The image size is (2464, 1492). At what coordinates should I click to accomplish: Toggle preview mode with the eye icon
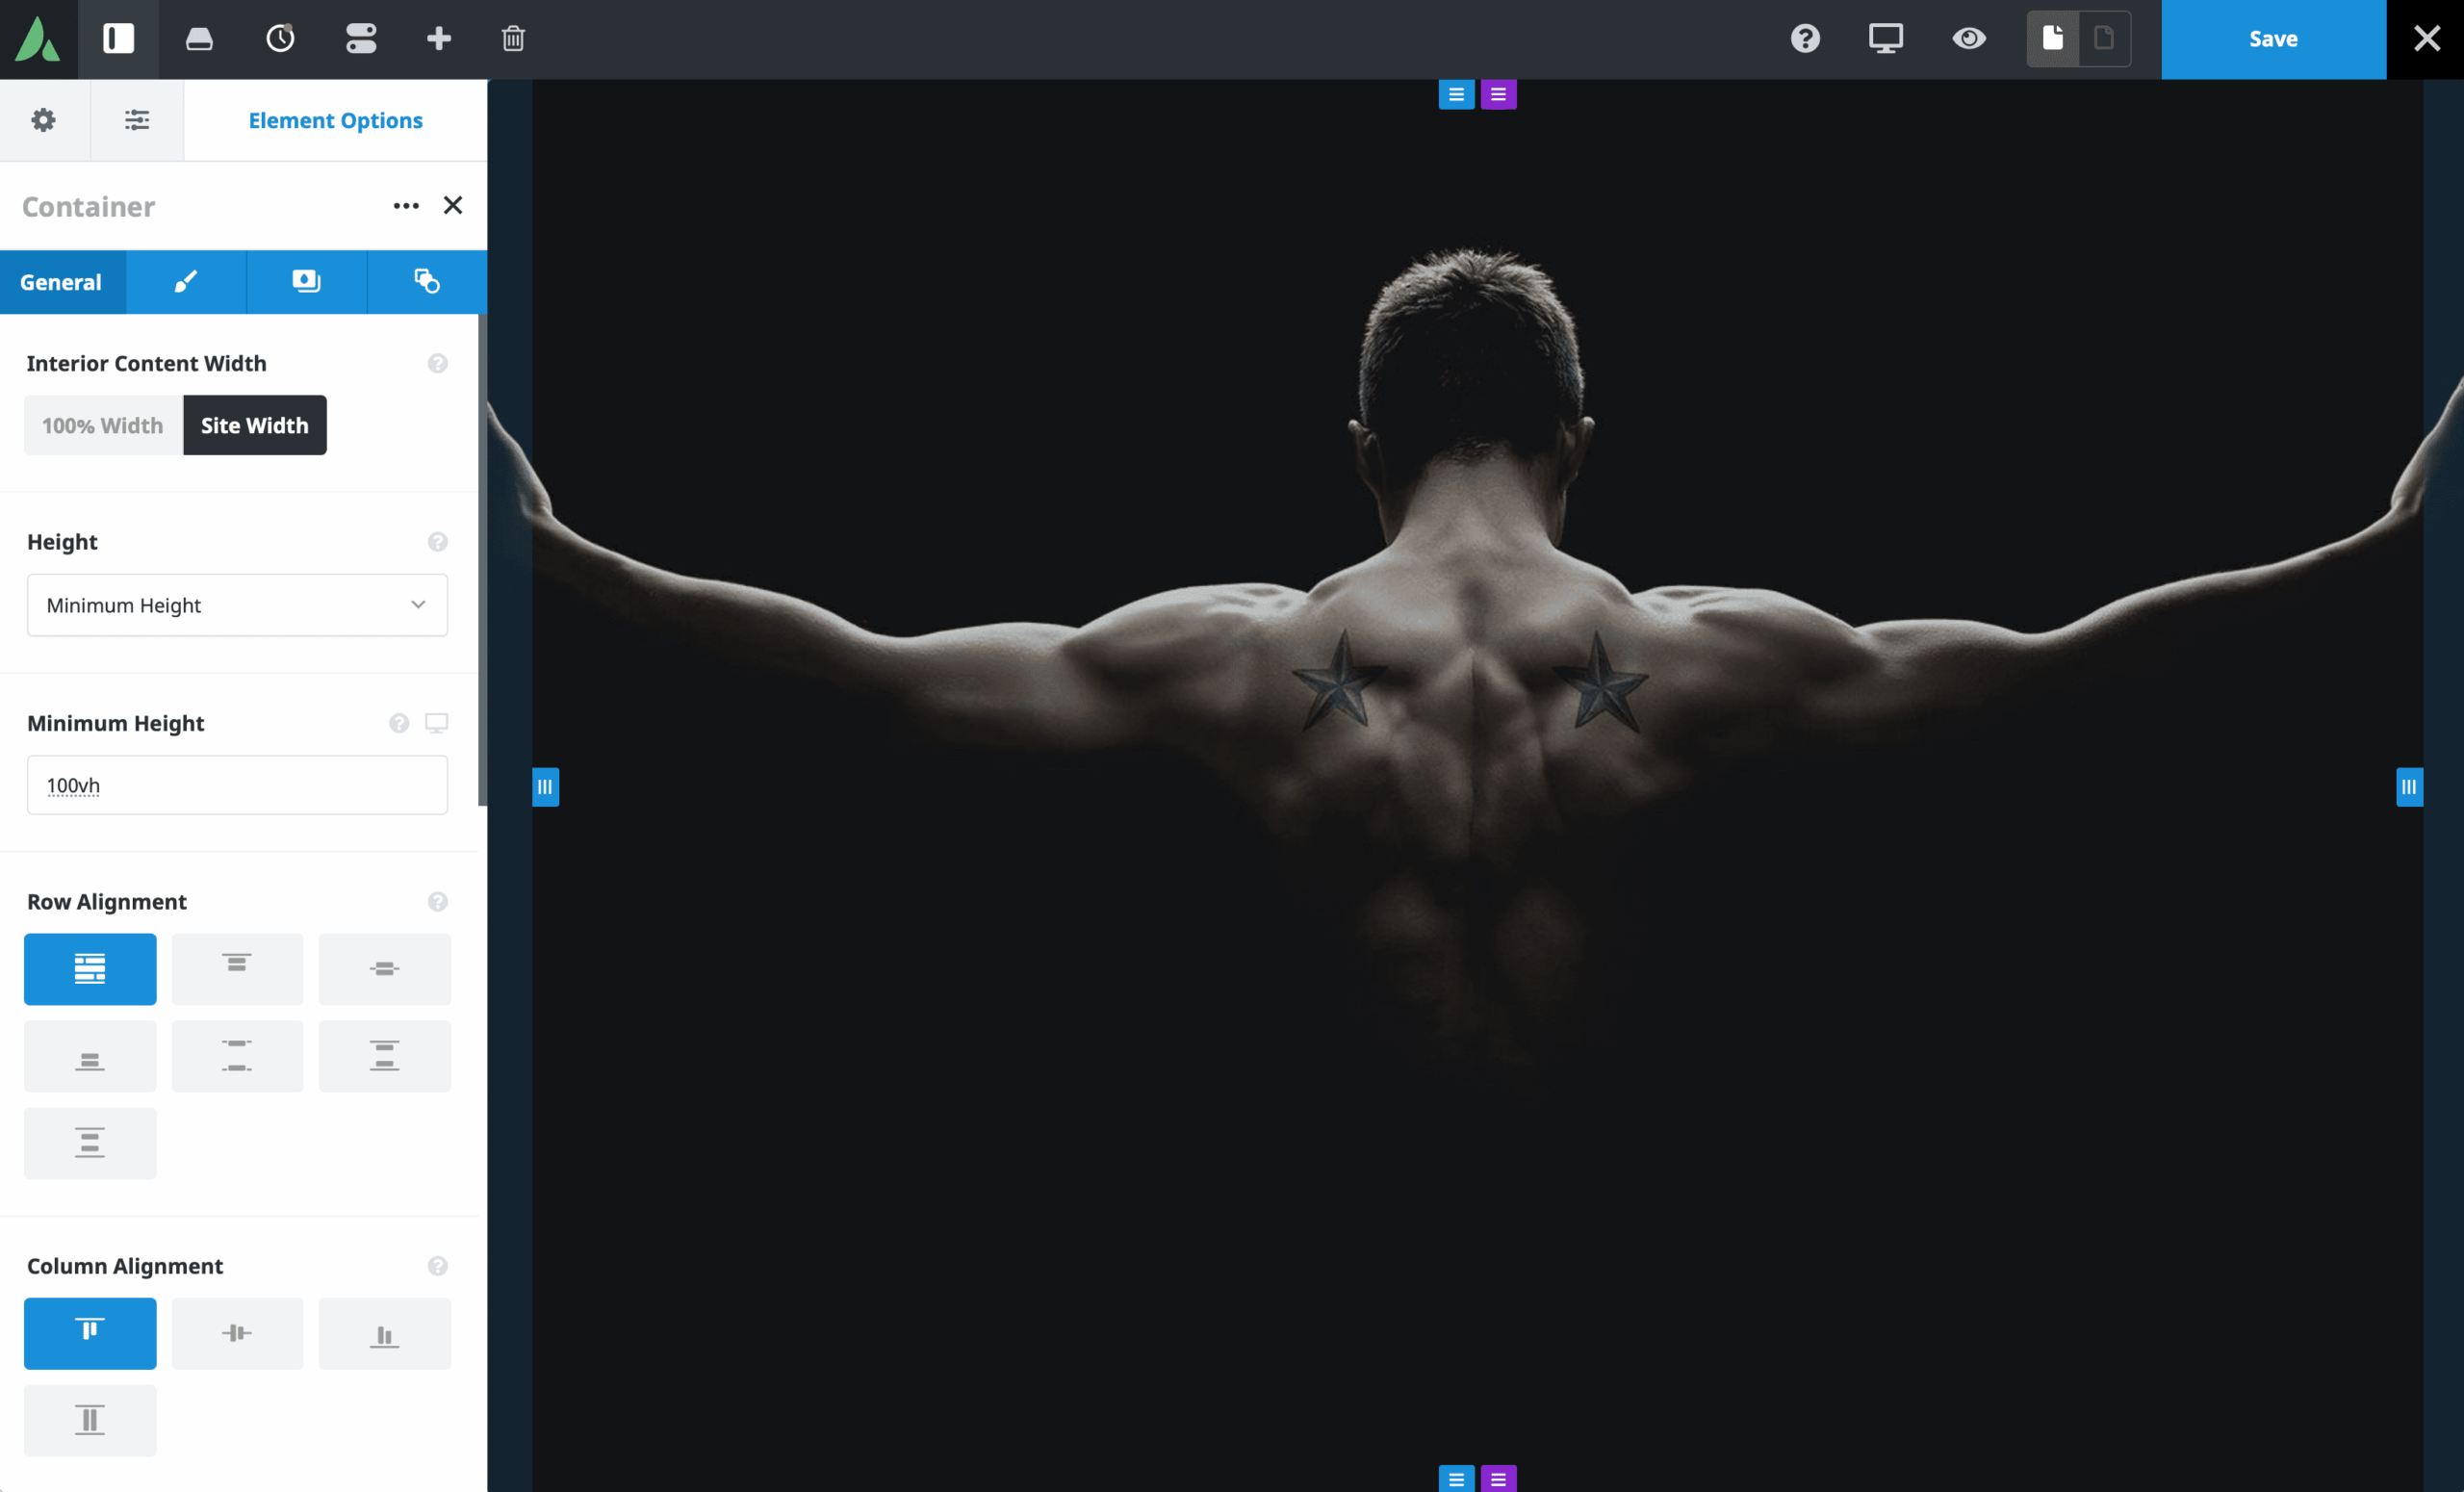pos(1967,40)
